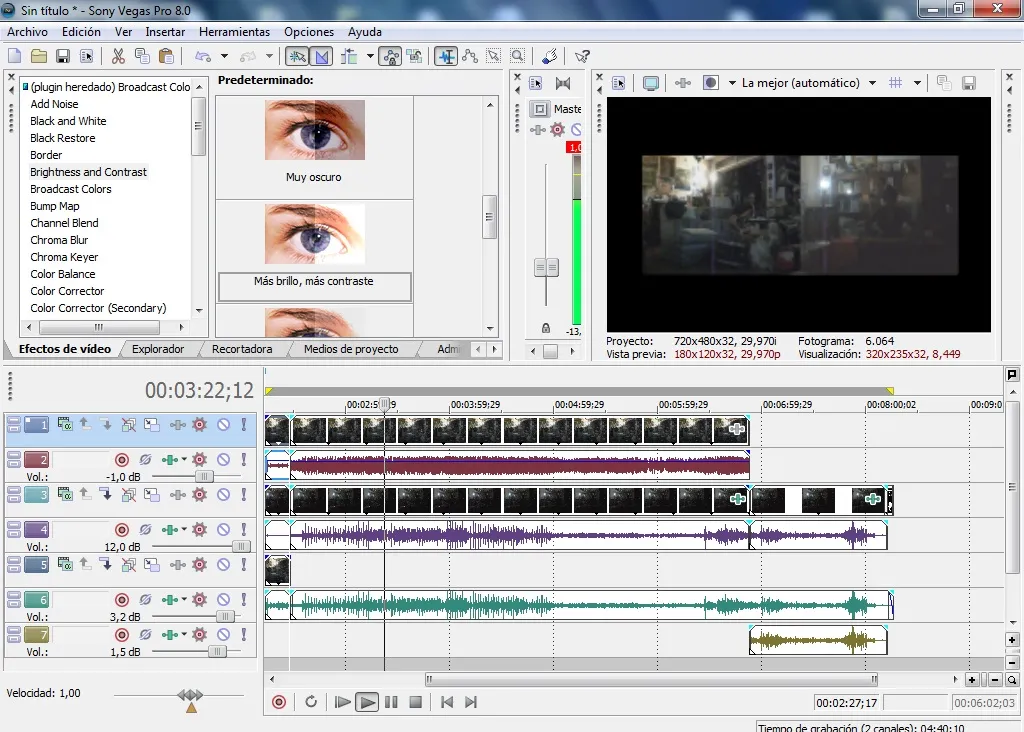The width and height of the screenshot is (1024, 732).
Task: Open the Herramientas menu
Action: (234, 32)
